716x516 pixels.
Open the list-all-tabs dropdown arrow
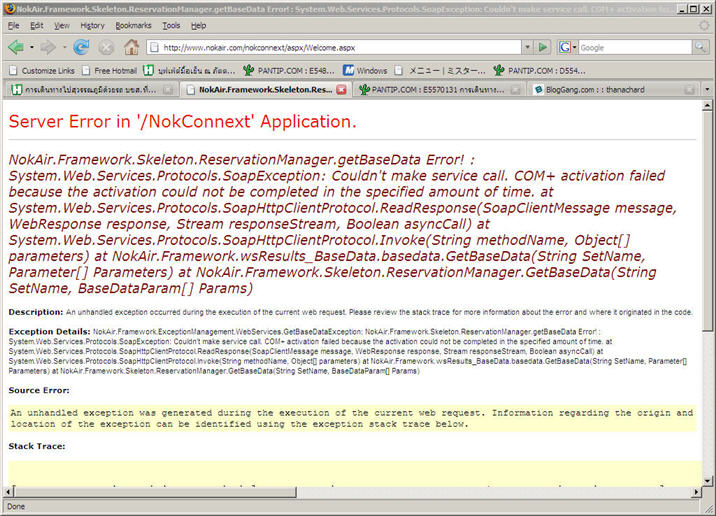(x=707, y=90)
